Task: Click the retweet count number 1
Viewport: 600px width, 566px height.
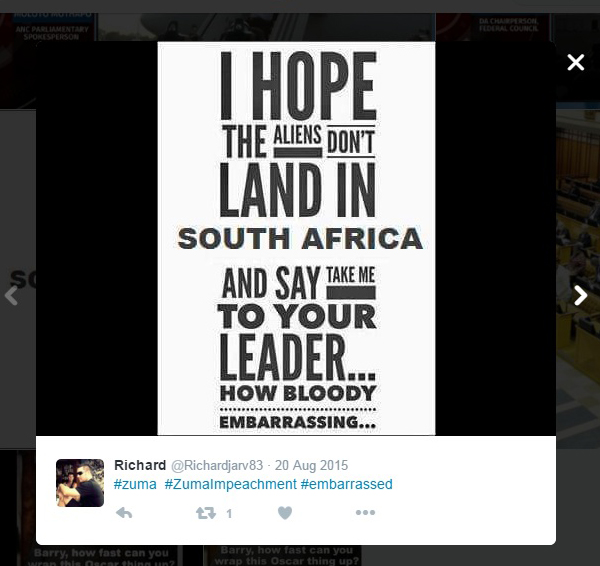Action: pyautogui.click(x=229, y=513)
